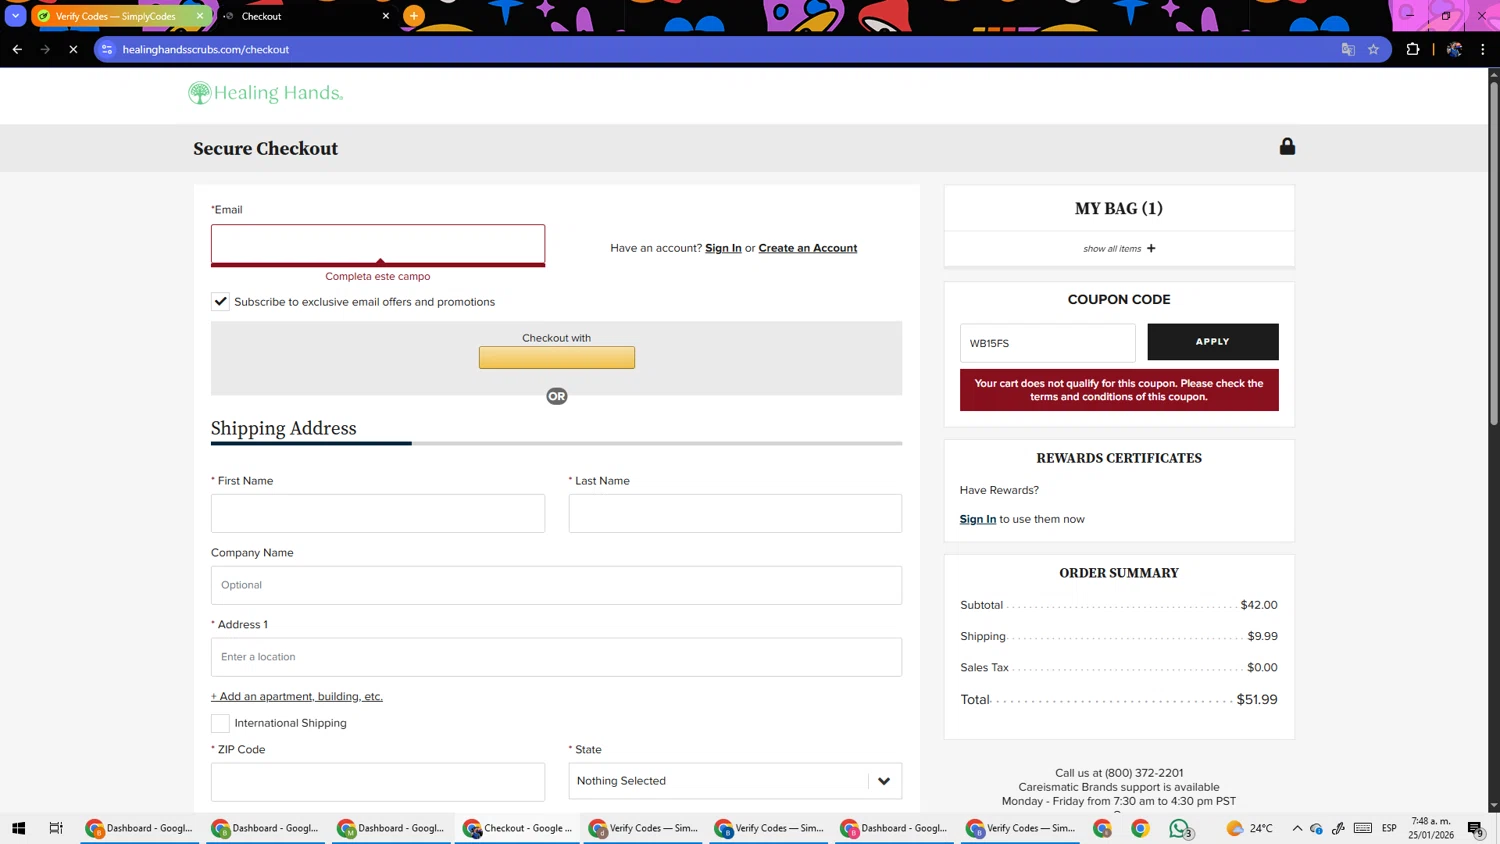Follow the Sign In link beside Create an Account

coord(723,248)
